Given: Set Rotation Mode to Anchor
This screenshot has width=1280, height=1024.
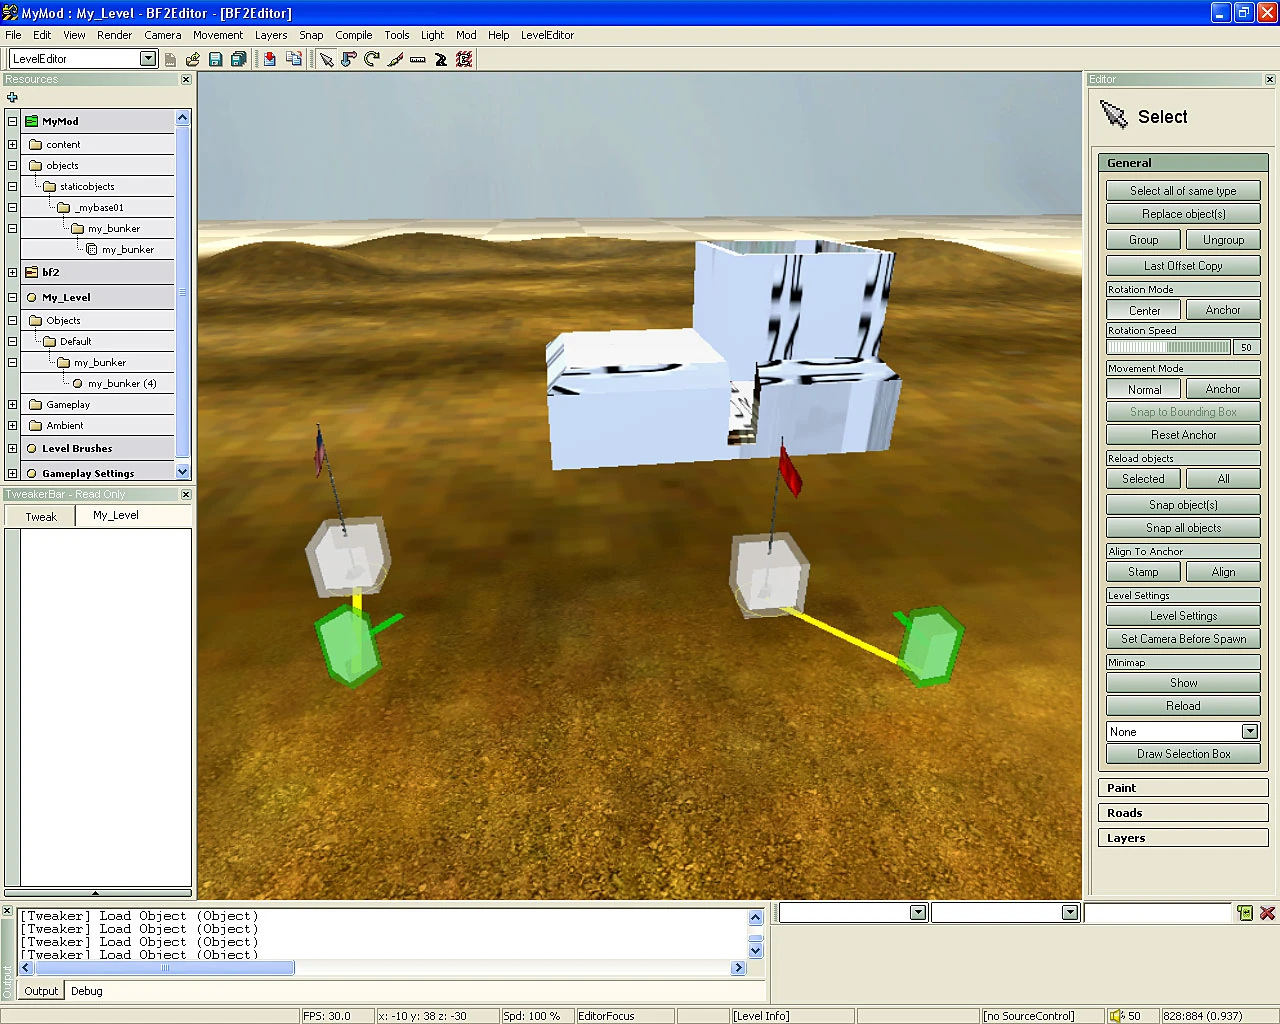Looking at the screenshot, I should (x=1222, y=310).
